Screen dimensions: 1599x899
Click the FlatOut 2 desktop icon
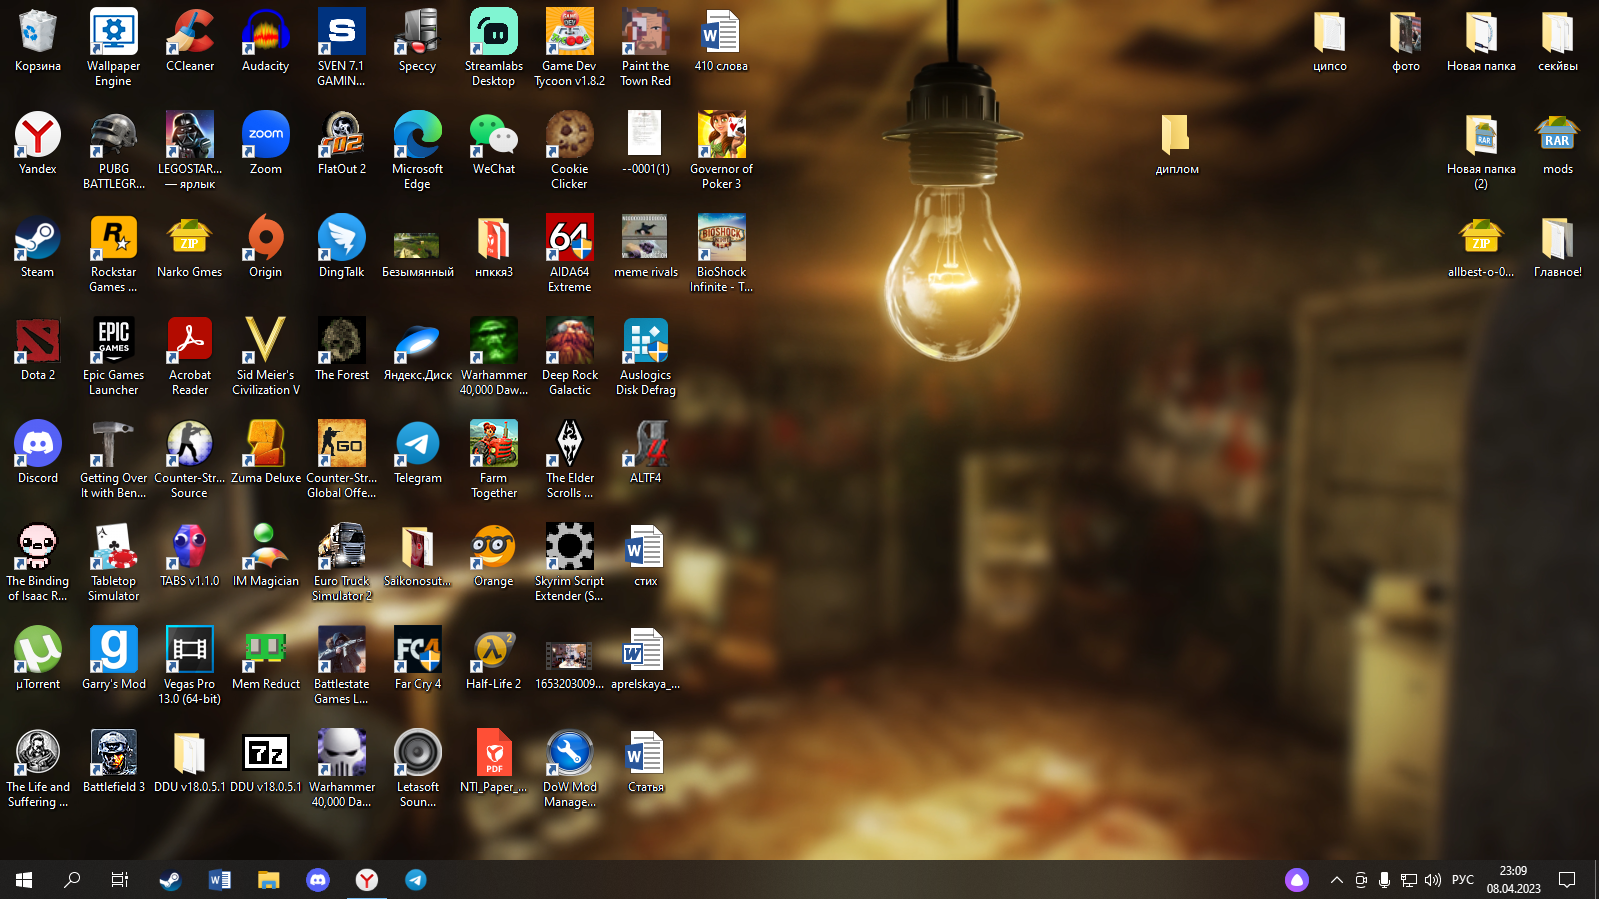click(342, 143)
